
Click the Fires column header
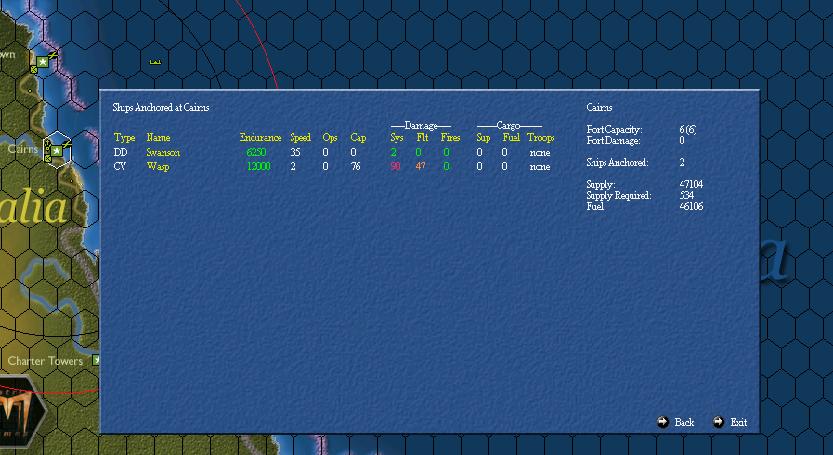click(x=450, y=138)
